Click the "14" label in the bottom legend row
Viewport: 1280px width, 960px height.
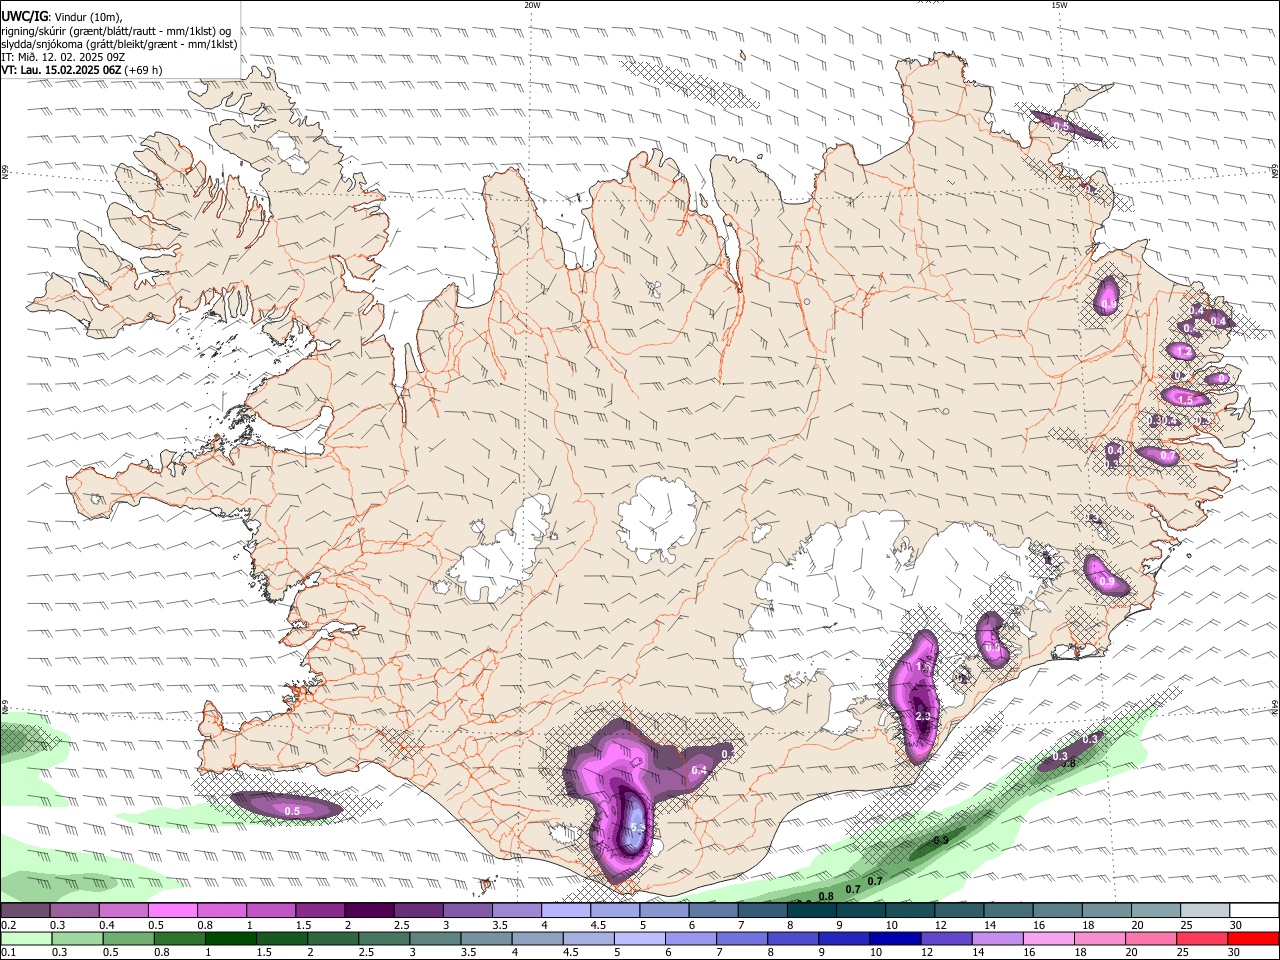[x=979, y=952]
